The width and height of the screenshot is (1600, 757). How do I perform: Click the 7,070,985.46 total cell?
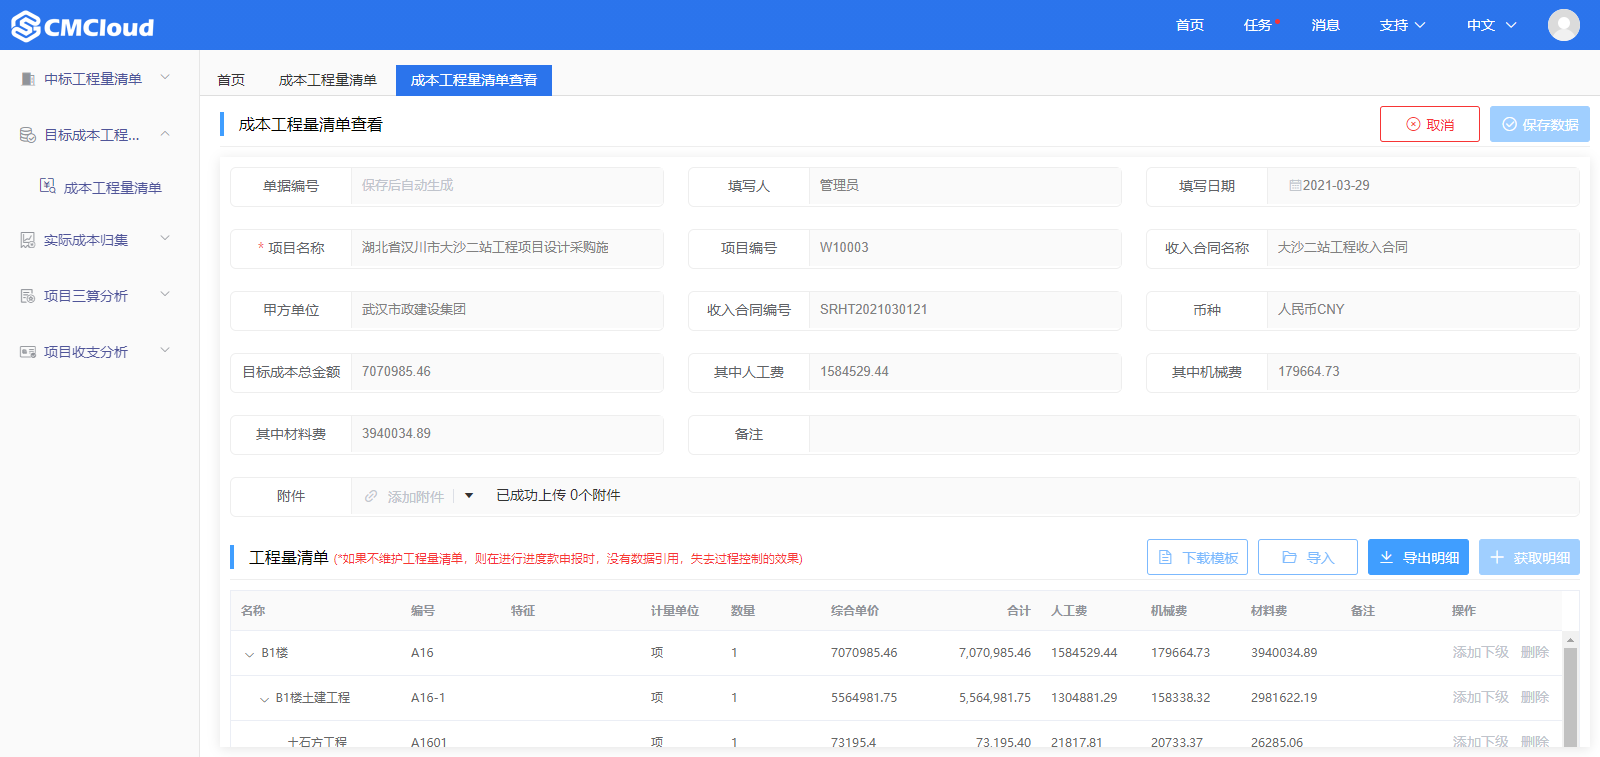(x=994, y=652)
